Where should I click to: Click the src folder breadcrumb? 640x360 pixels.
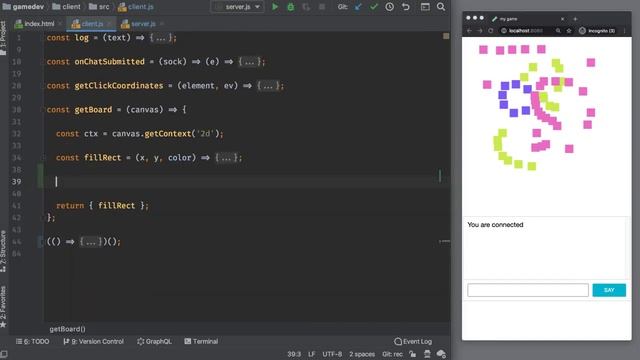click(99, 7)
